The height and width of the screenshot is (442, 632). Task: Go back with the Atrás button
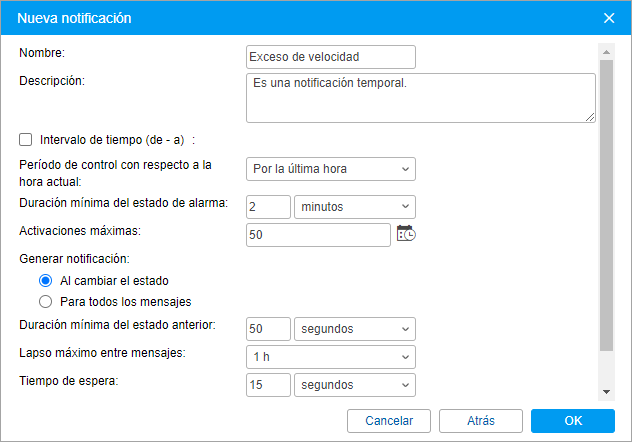click(x=480, y=421)
